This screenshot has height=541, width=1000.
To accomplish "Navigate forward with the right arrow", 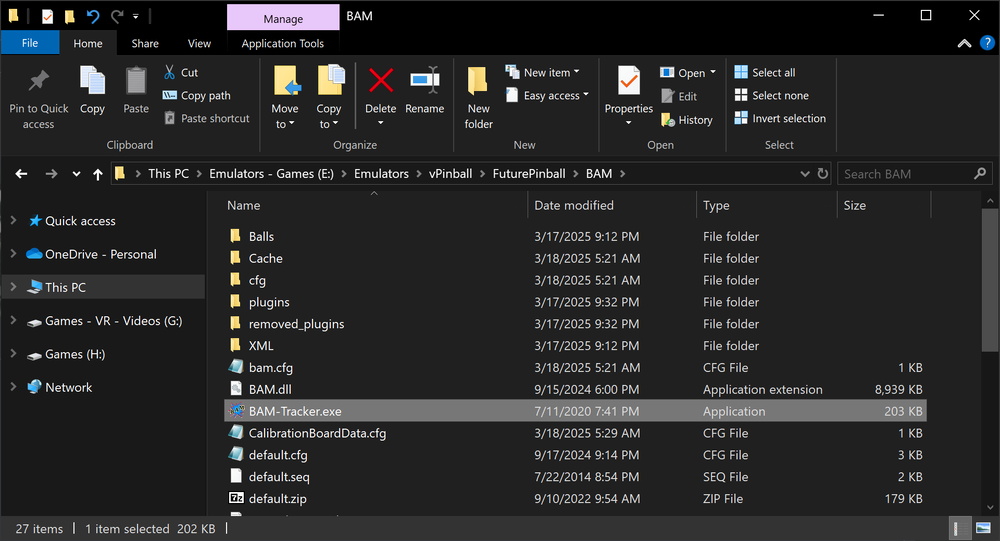I will click(52, 174).
